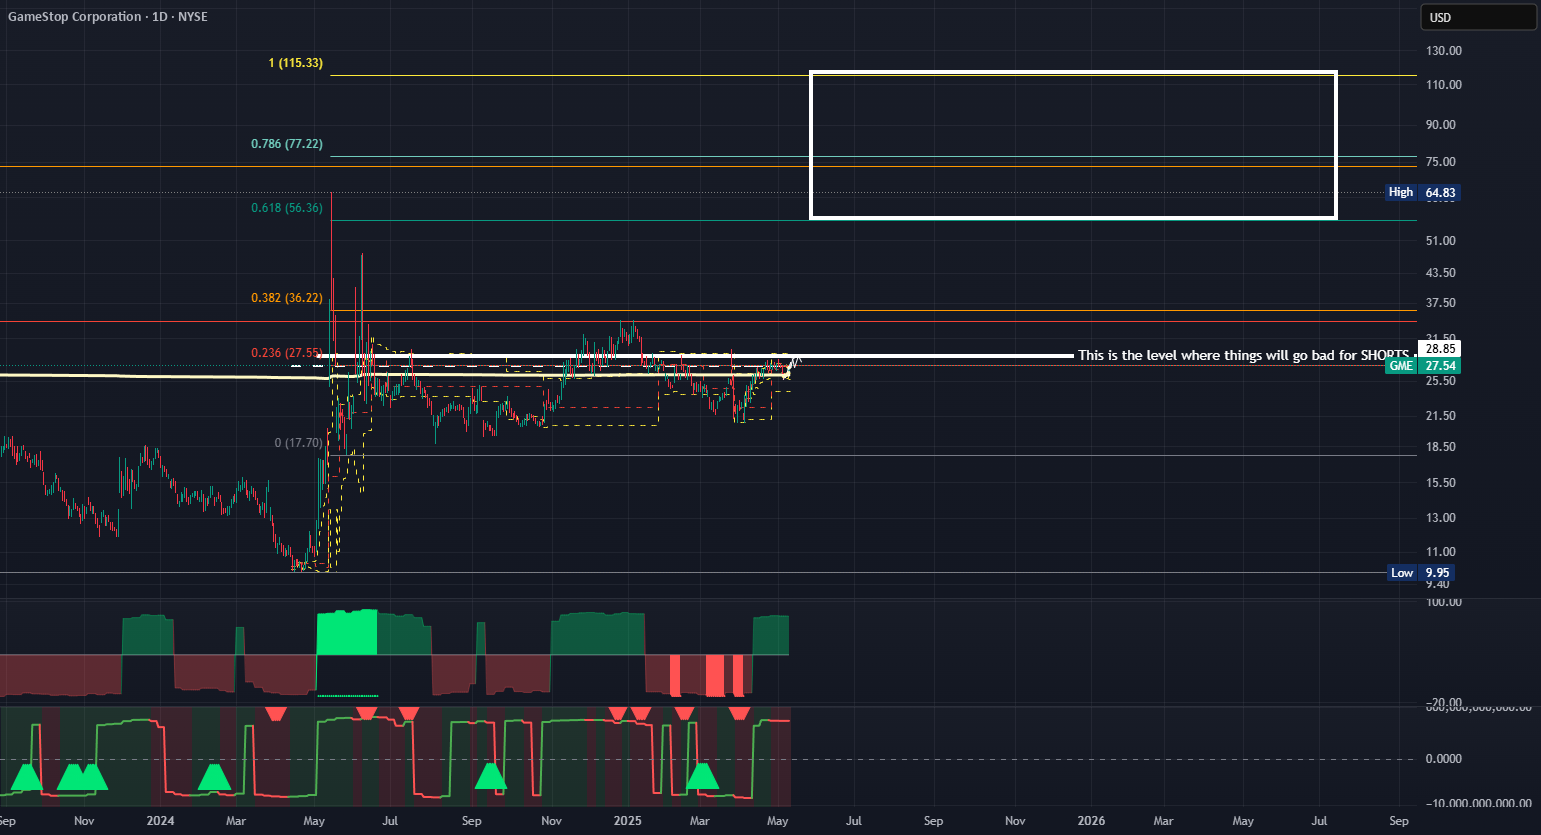Select the 0.618 (56.36) Fibonacci level label
1541x835 pixels.
(x=287, y=208)
